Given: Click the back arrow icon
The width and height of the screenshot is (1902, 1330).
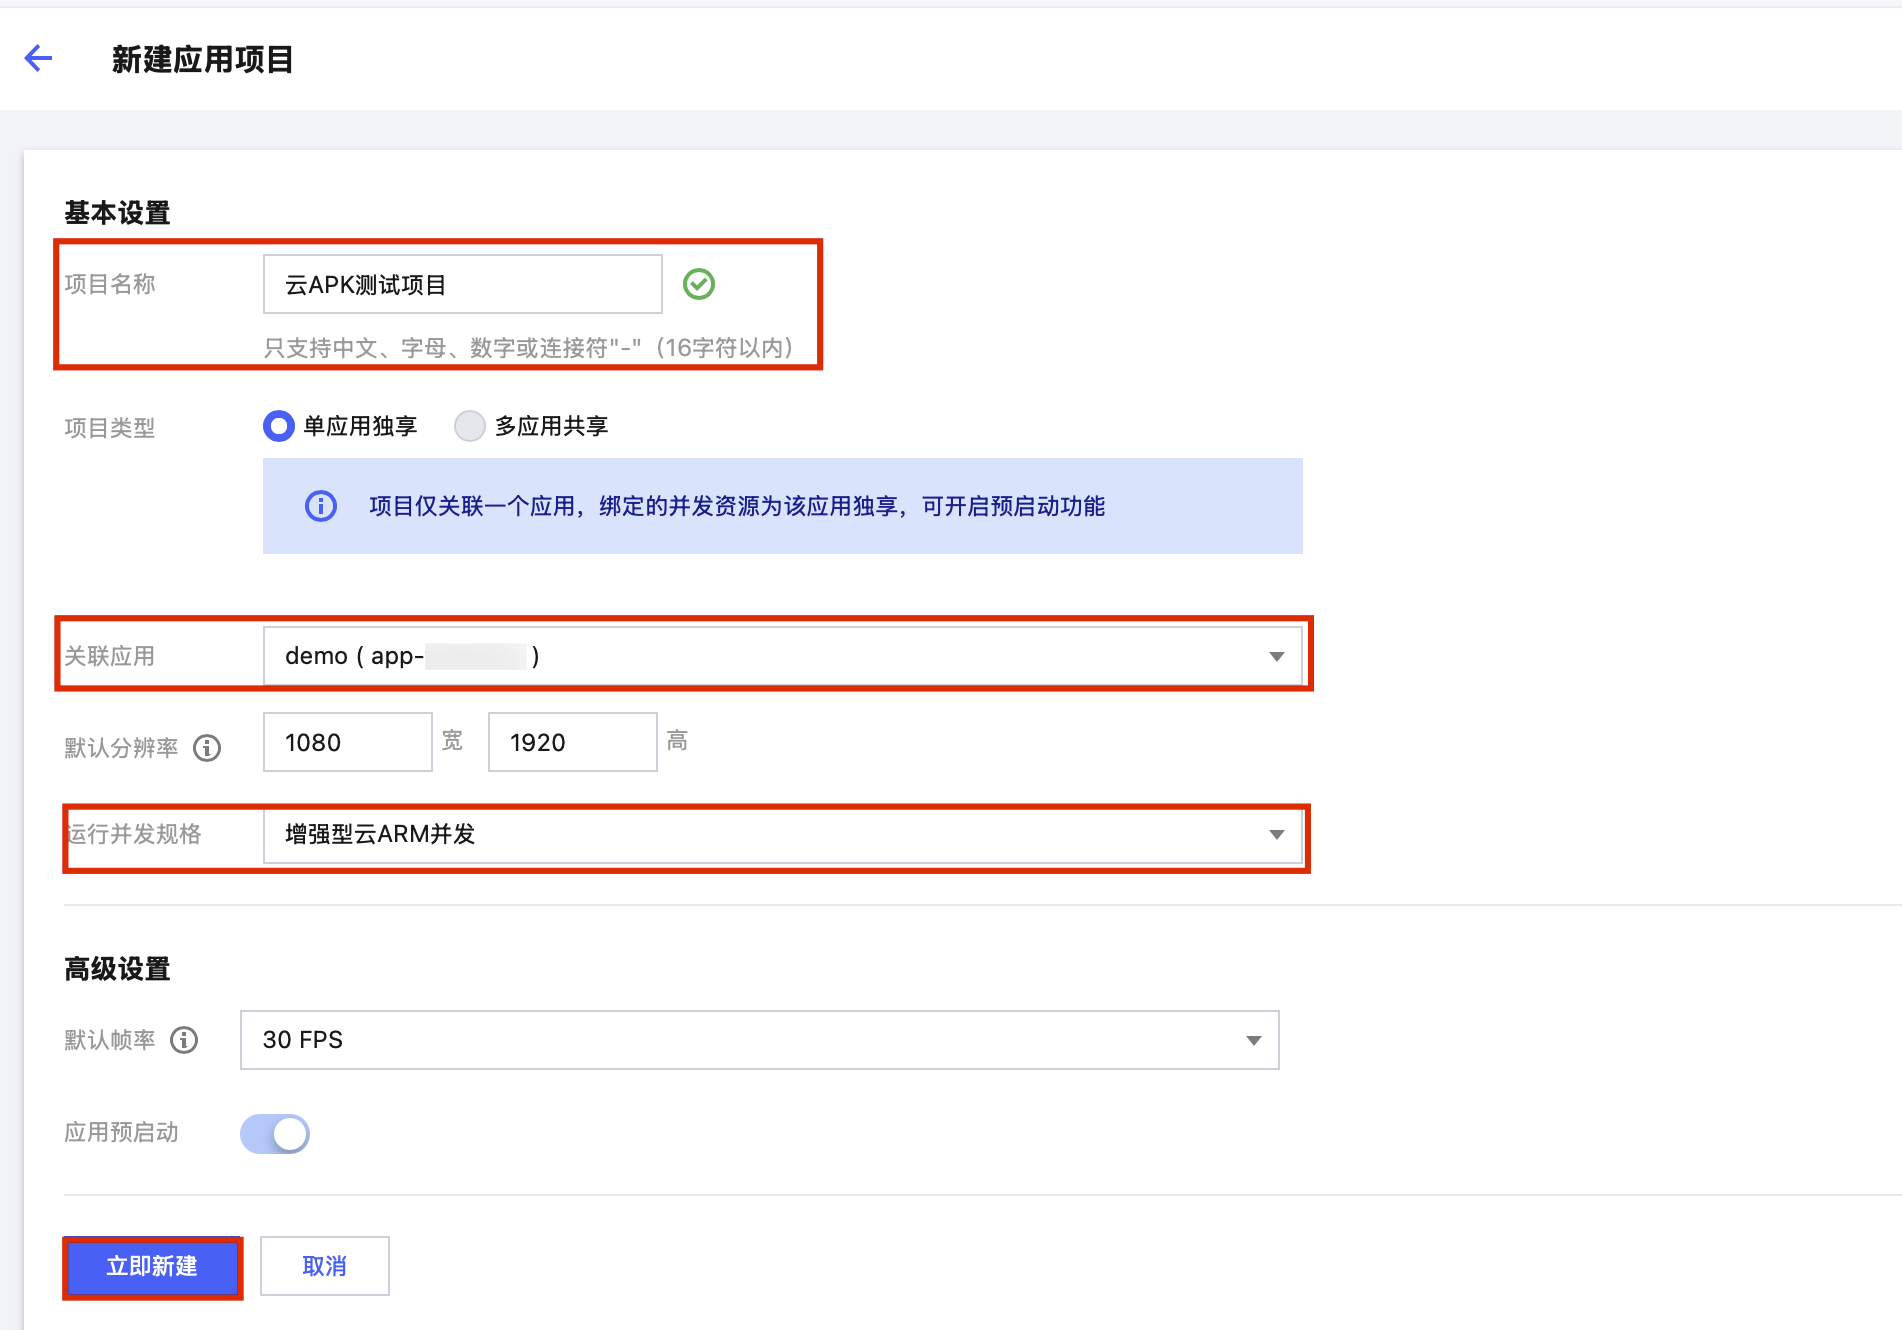Looking at the screenshot, I should (38, 59).
